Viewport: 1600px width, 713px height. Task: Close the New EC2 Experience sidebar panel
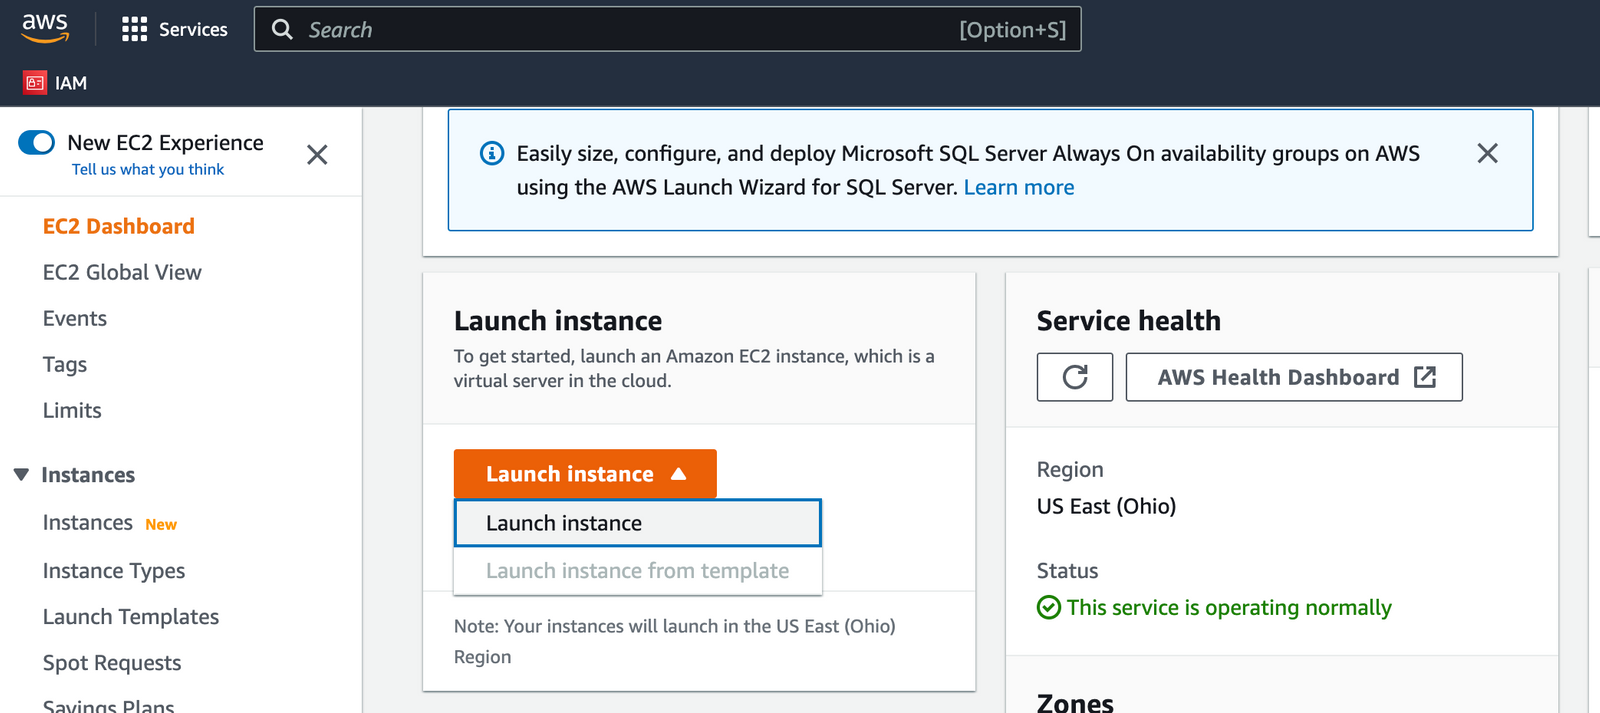click(x=317, y=155)
